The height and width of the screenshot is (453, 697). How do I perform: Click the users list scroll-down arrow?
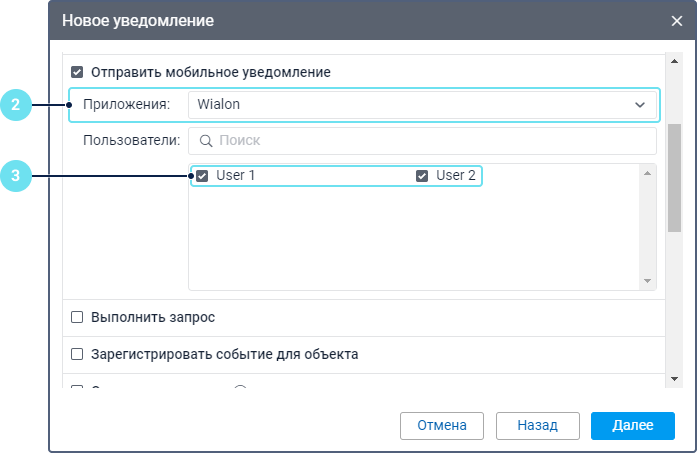click(647, 281)
